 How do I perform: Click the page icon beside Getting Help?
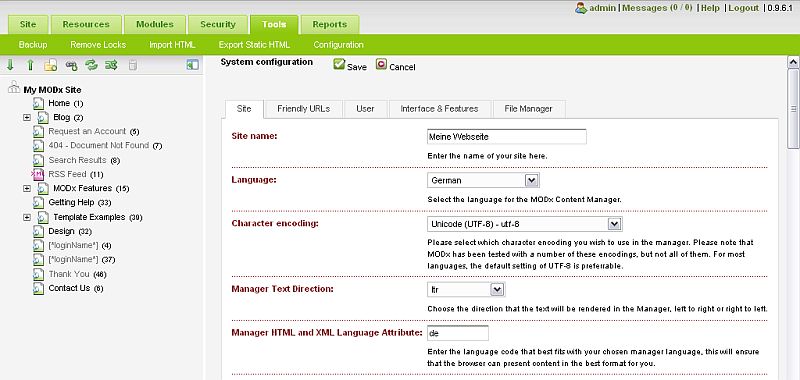(38, 202)
